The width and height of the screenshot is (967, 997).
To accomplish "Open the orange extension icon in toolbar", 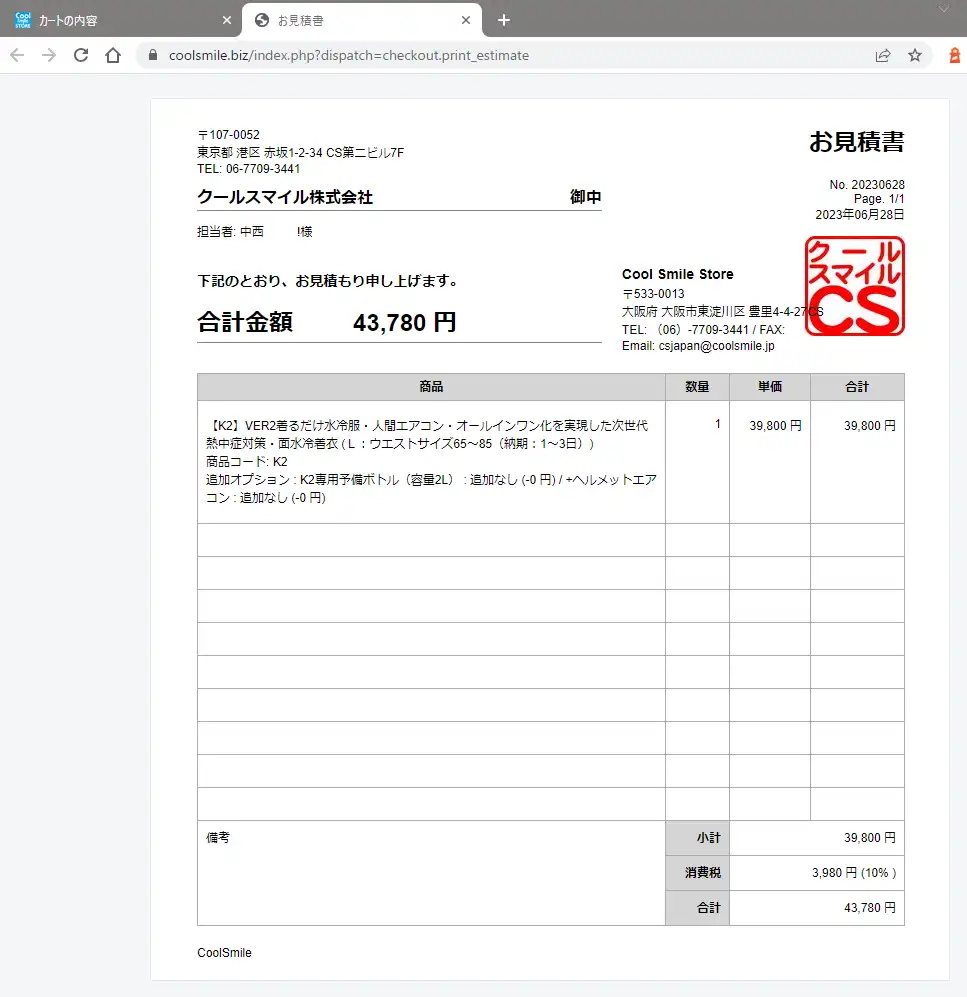I will [954, 55].
